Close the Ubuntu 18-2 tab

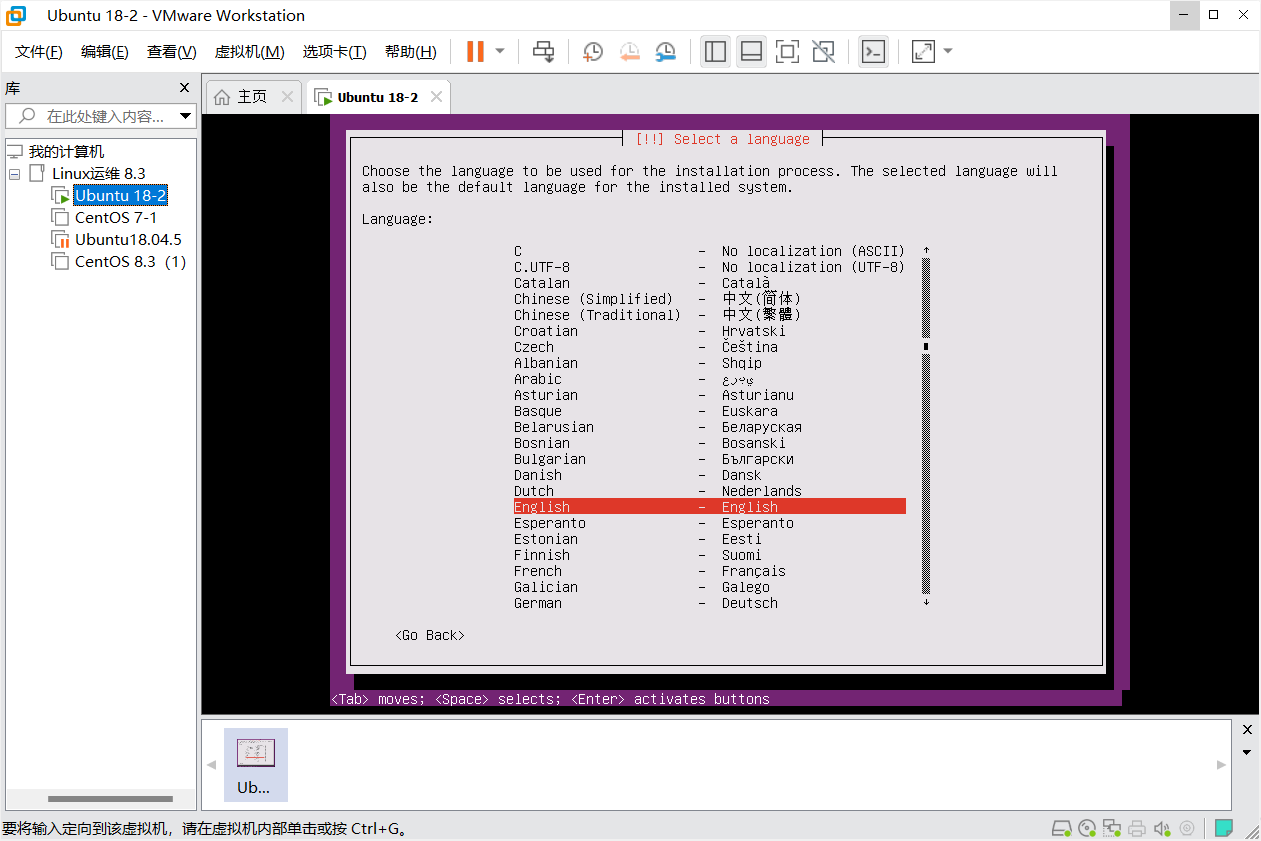coord(436,97)
